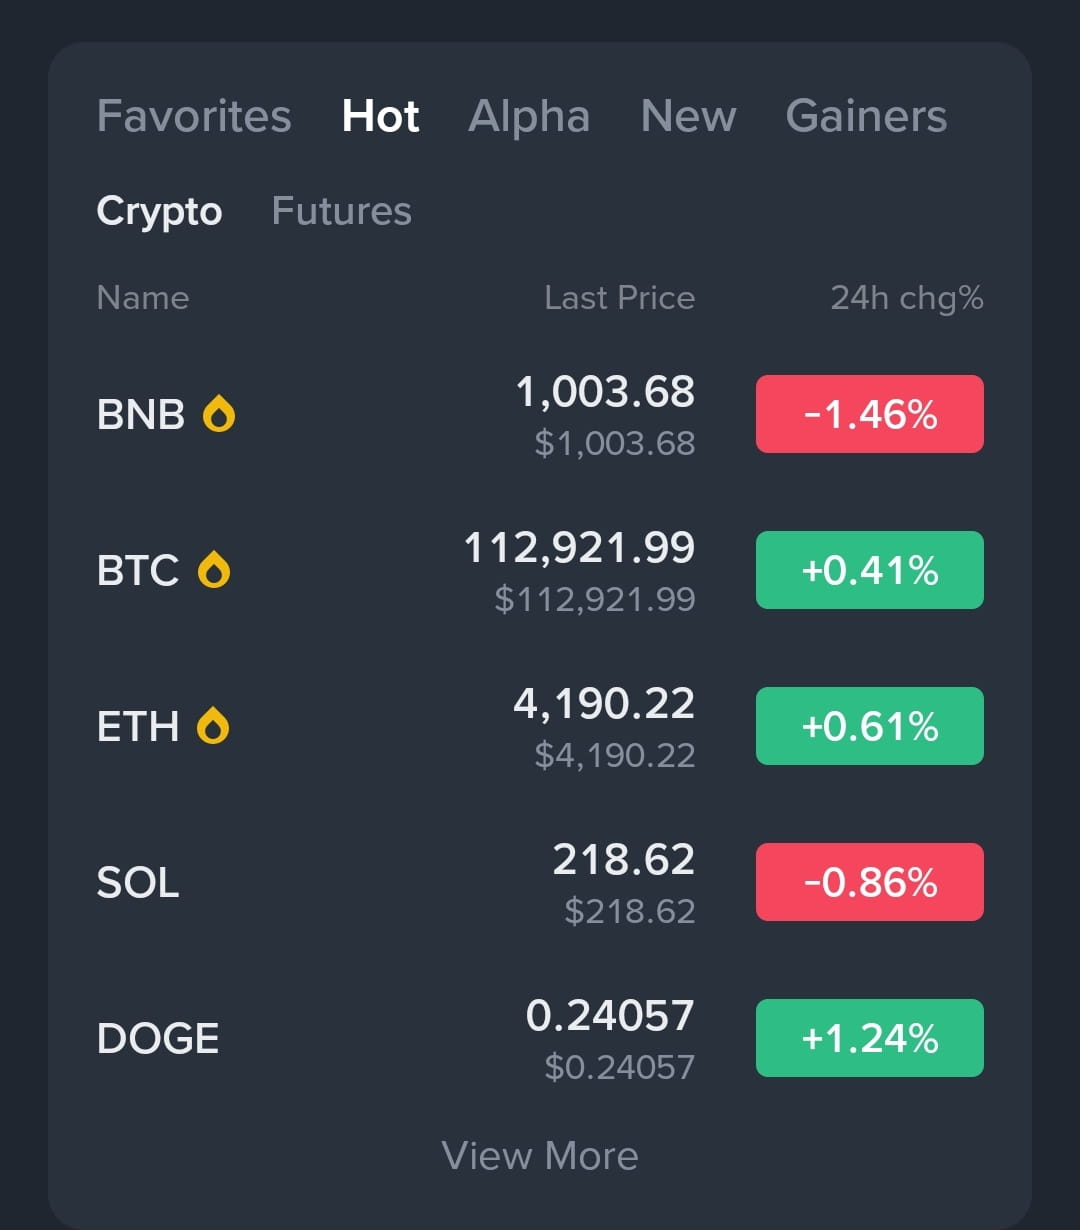Toggle BNB's -1.46% change badge
Screen dimensions: 1080x1230
pos(870,414)
